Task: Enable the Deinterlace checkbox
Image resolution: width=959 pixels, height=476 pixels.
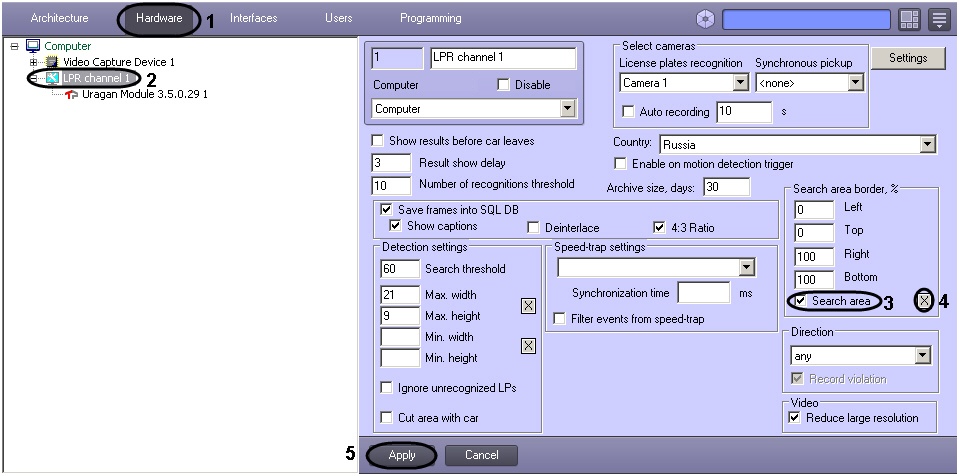Action: point(534,228)
